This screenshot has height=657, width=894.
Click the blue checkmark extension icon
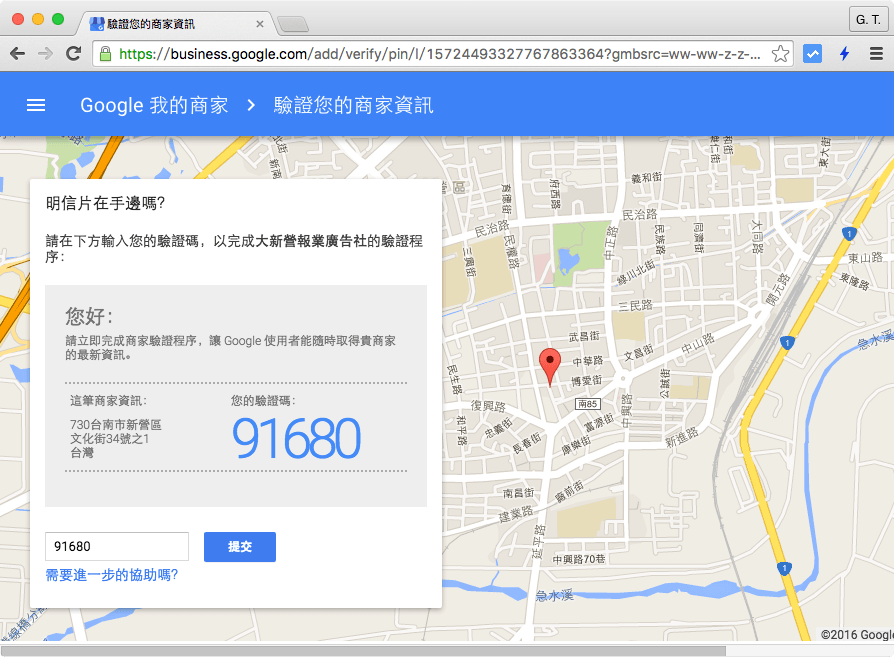coord(812,55)
